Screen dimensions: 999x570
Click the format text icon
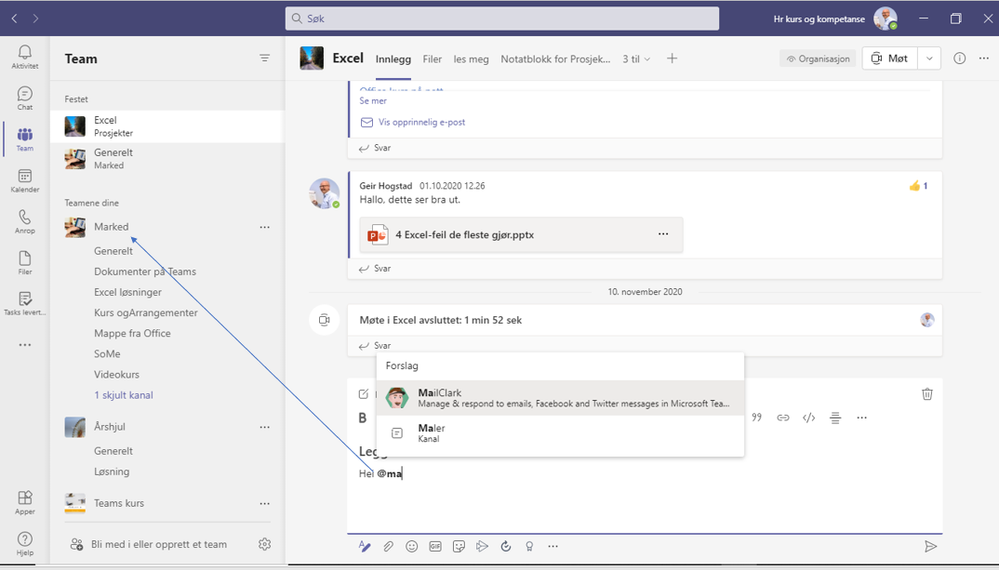point(364,546)
